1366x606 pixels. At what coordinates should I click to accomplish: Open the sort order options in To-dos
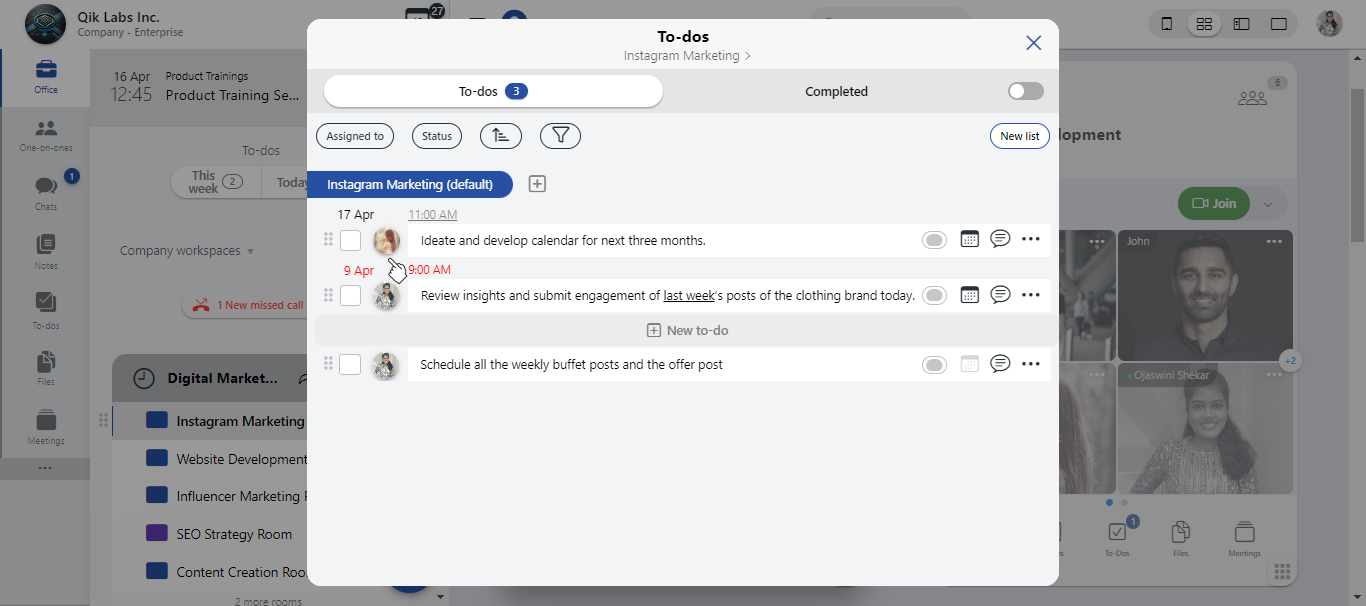coord(500,135)
